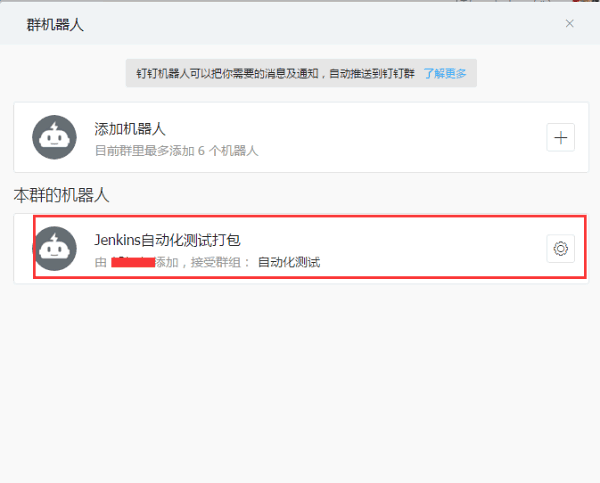The width and height of the screenshot is (600, 483).
Task: Open settings gear for Jenkins robot
Action: [560, 249]
